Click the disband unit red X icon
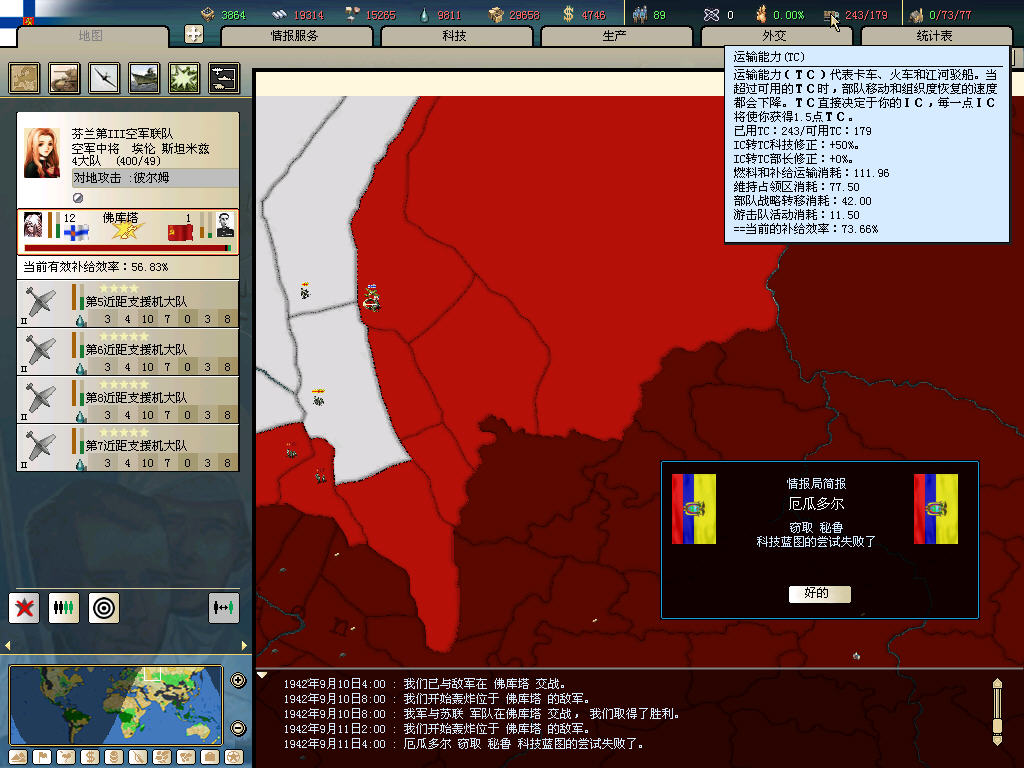This screenshot has height=768, width=1024. coord(24,608)
